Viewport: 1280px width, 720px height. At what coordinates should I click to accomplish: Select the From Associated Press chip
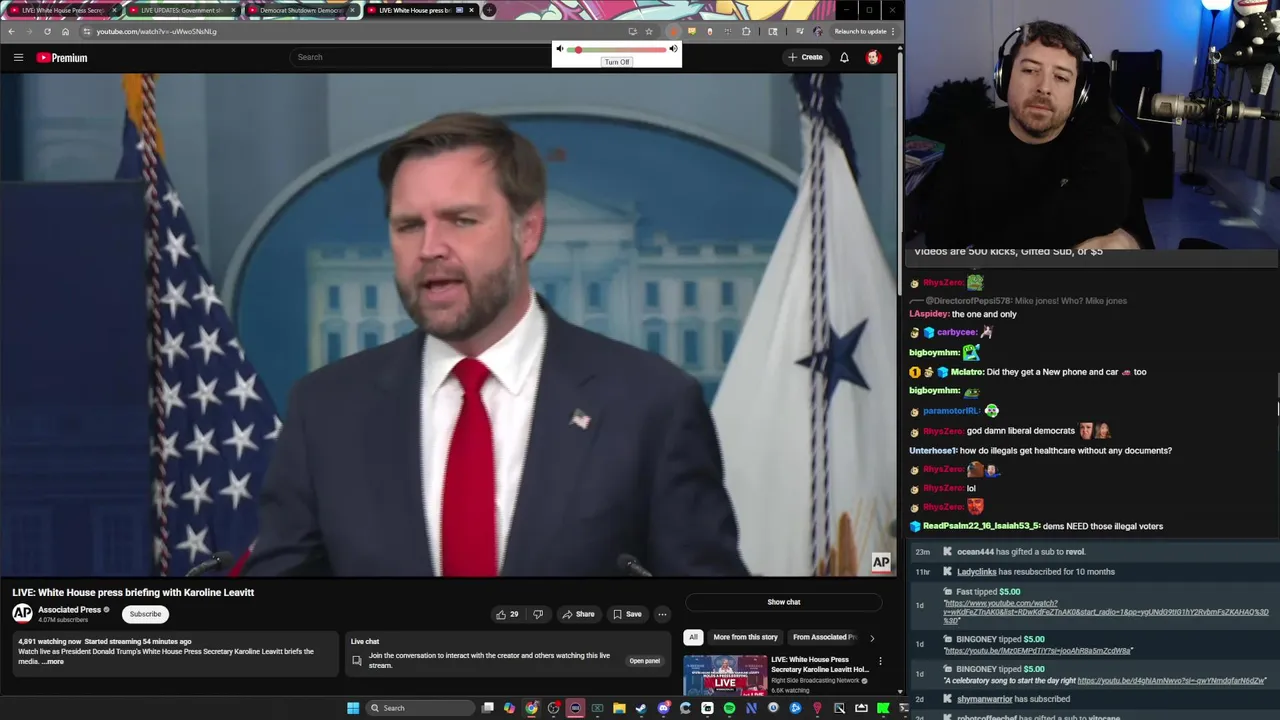click(x=824, y=637)
